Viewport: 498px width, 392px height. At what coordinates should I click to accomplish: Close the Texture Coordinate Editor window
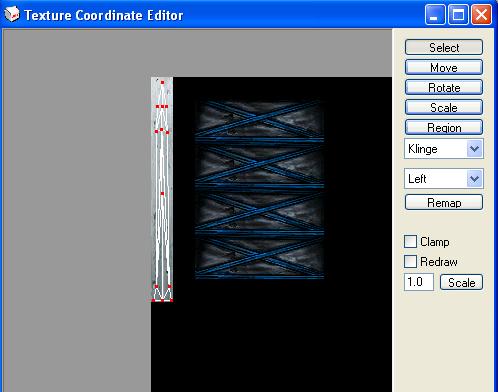[x=481, y=15]
